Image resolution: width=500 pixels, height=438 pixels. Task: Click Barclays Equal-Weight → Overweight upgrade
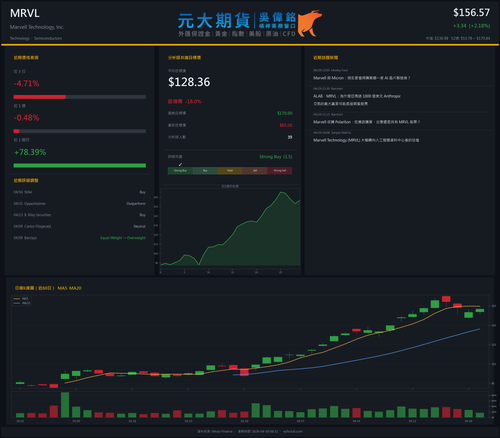pyautogui.click(x=123, y=238)
